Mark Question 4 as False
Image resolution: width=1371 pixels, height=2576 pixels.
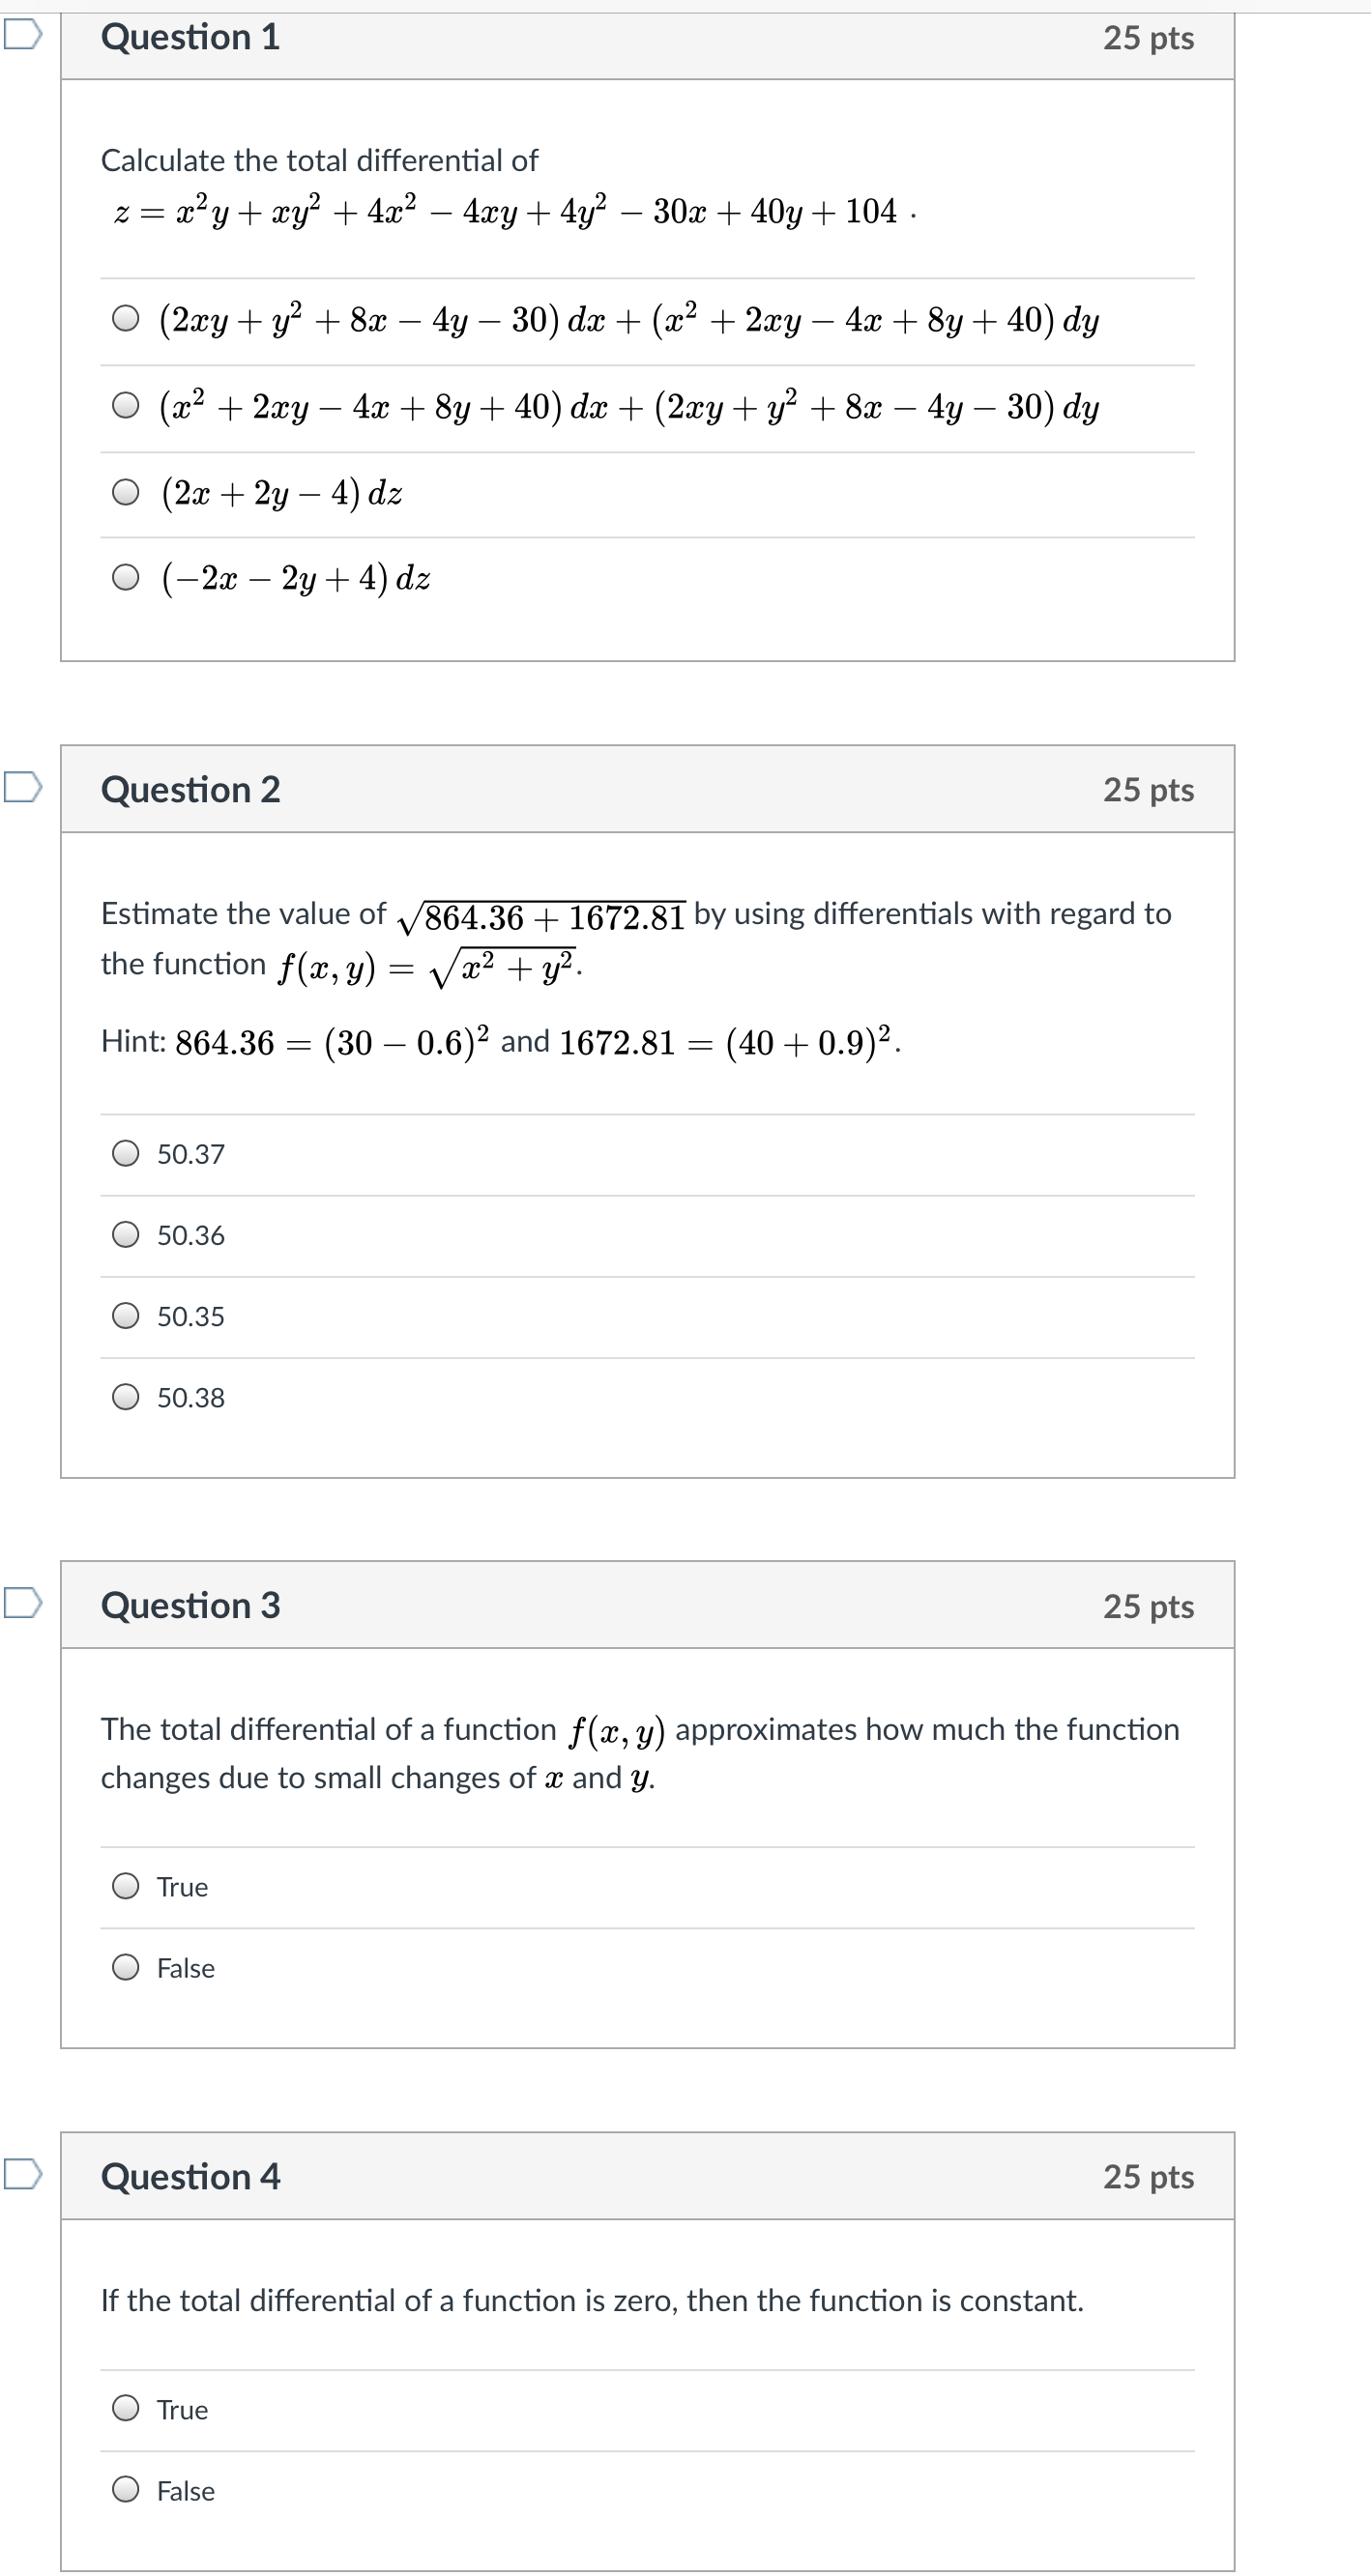tap(125, 2490)
